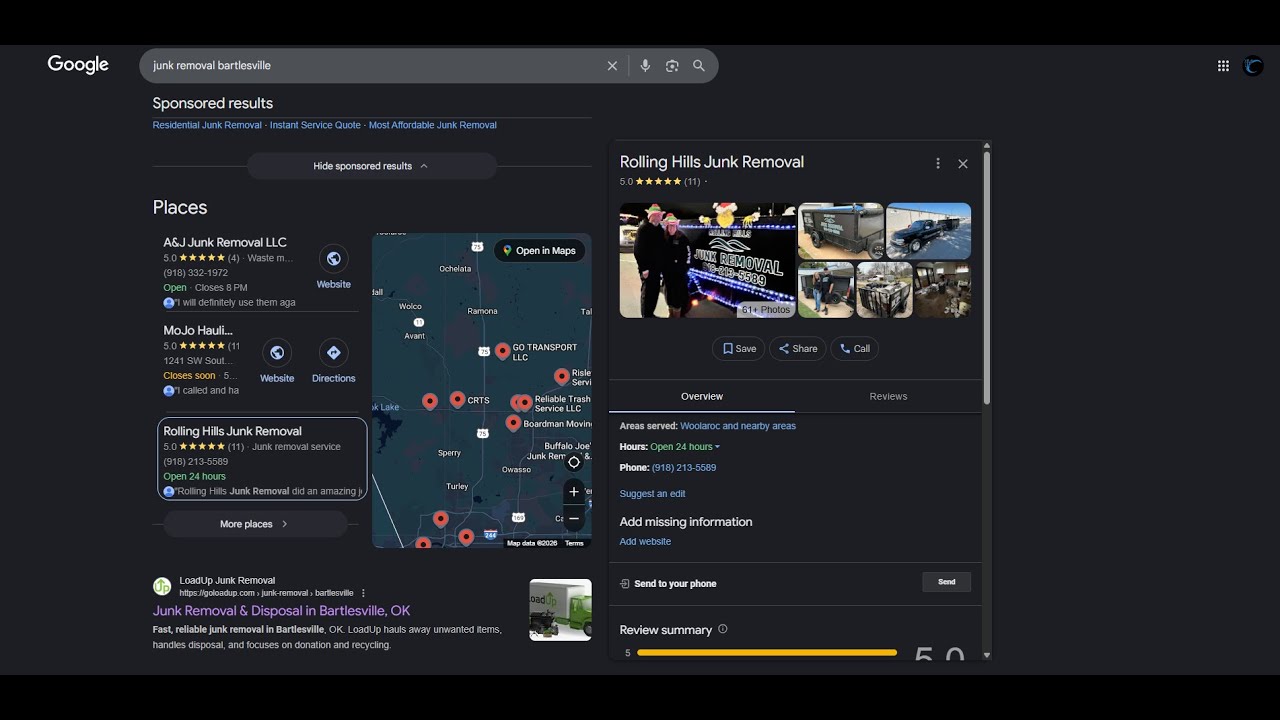Select Rolling Hills Junk Removal in Places list

click(263, 459)
